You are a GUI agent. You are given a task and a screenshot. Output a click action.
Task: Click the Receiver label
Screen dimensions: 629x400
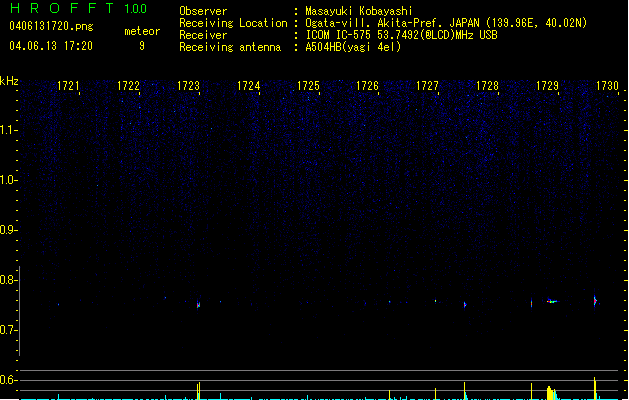click(203, 35)
